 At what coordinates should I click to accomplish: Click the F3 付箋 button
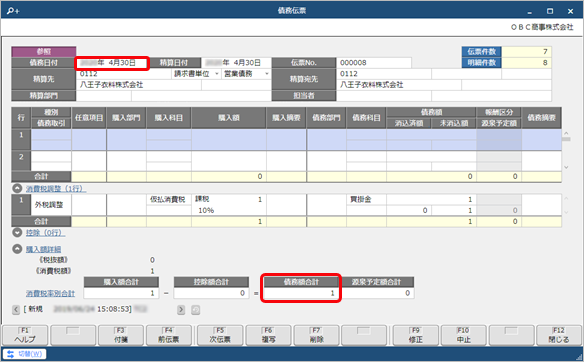(121, 335)
